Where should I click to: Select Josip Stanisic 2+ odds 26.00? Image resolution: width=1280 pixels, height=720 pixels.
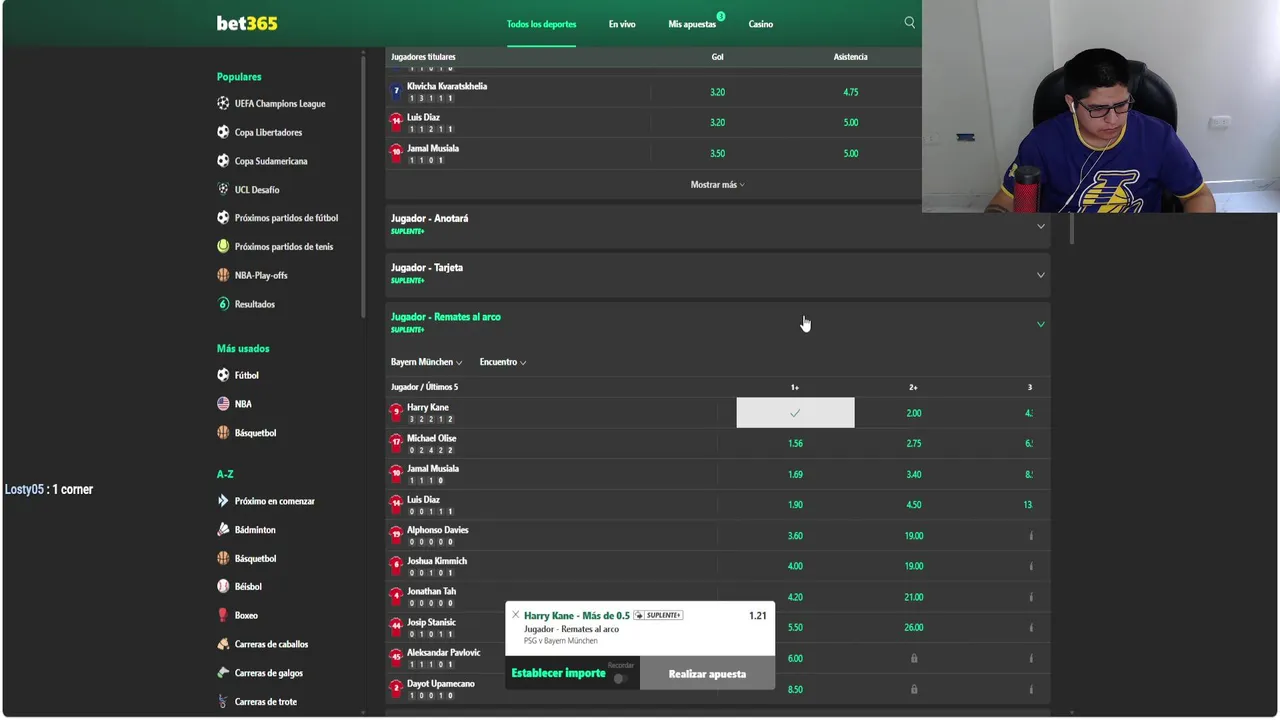(914, 628)
